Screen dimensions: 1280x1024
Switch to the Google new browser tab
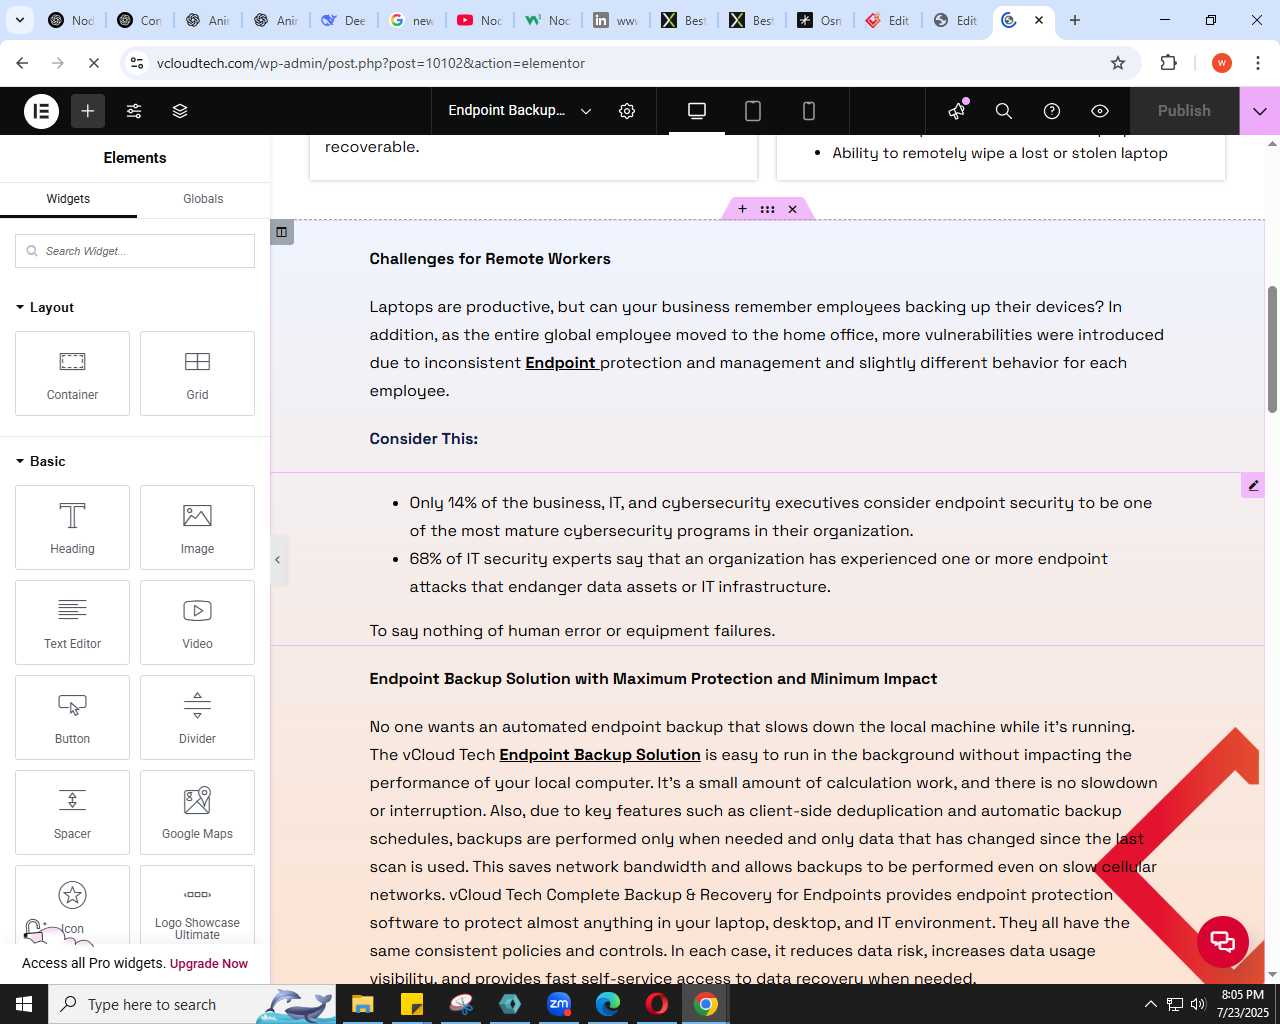412,20
